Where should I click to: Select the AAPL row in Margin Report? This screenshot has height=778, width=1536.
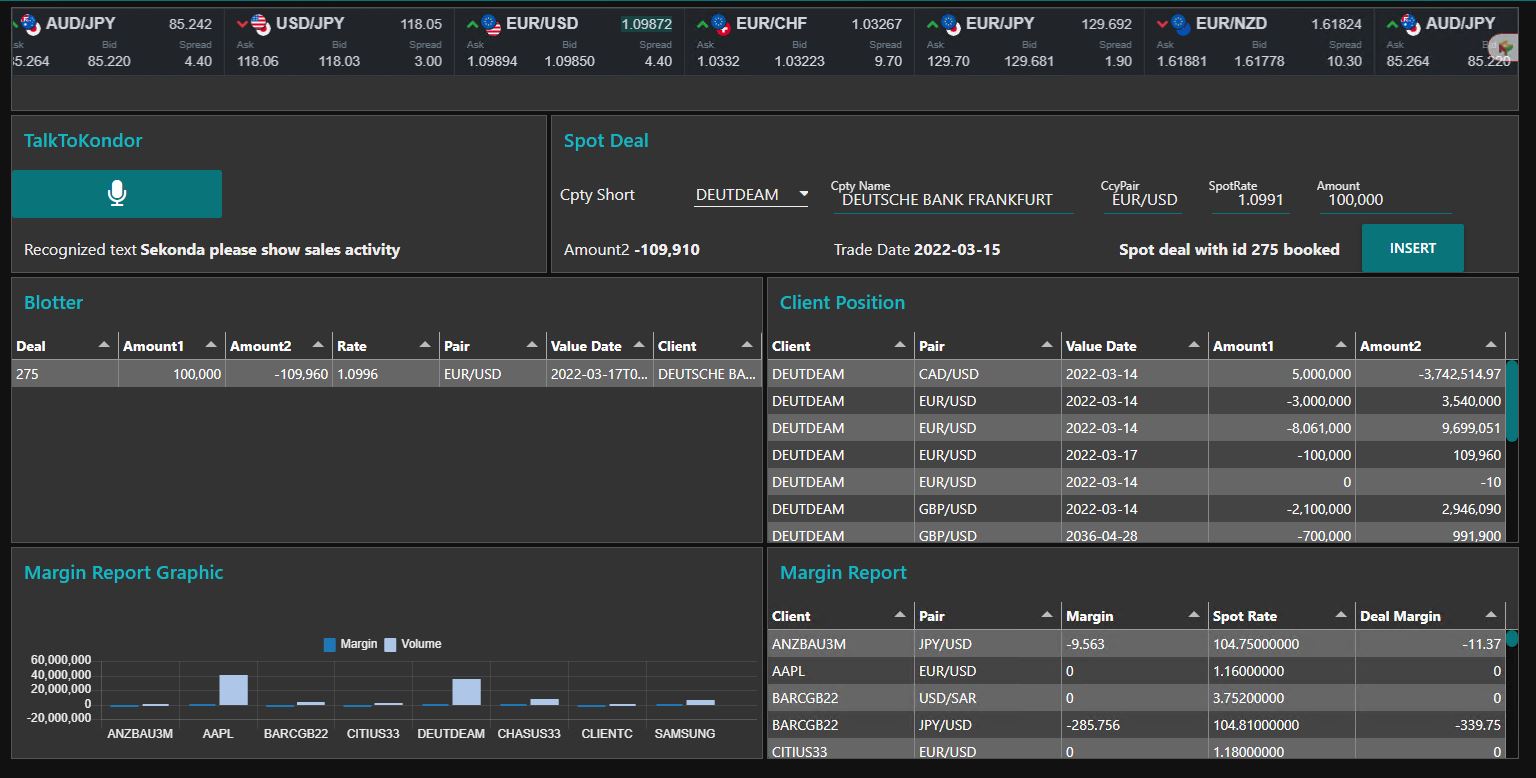1136,671
